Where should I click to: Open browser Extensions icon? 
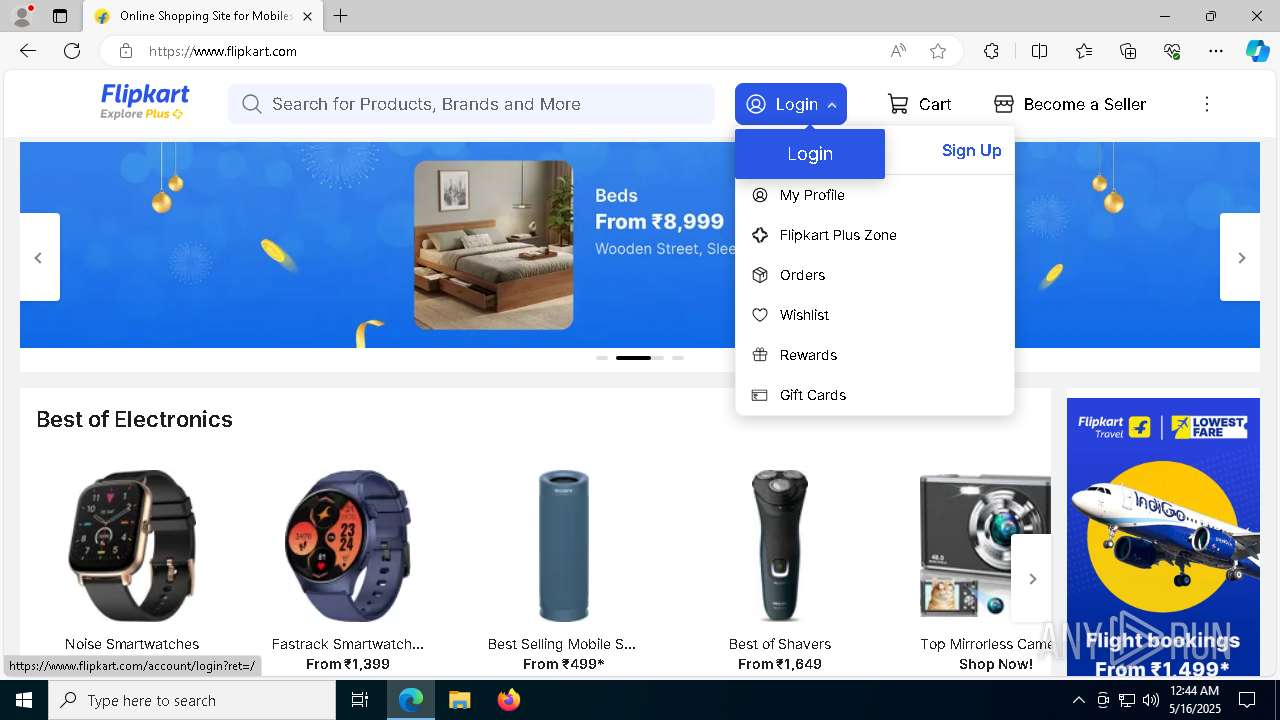[x=991, y=51]
